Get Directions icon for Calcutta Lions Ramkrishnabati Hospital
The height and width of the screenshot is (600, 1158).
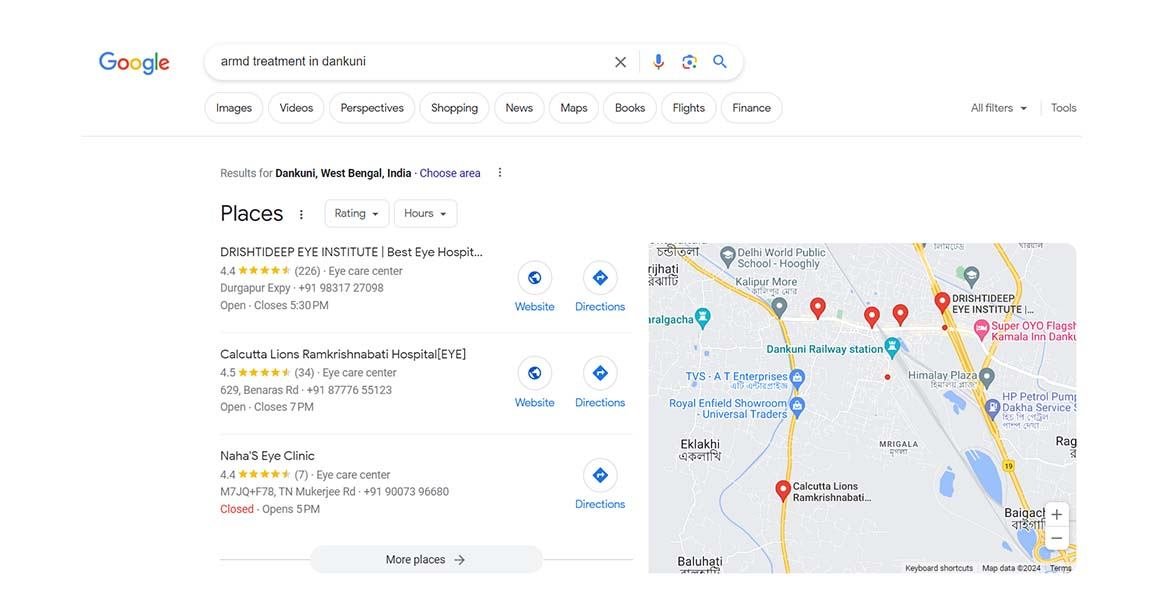[600, 373]
